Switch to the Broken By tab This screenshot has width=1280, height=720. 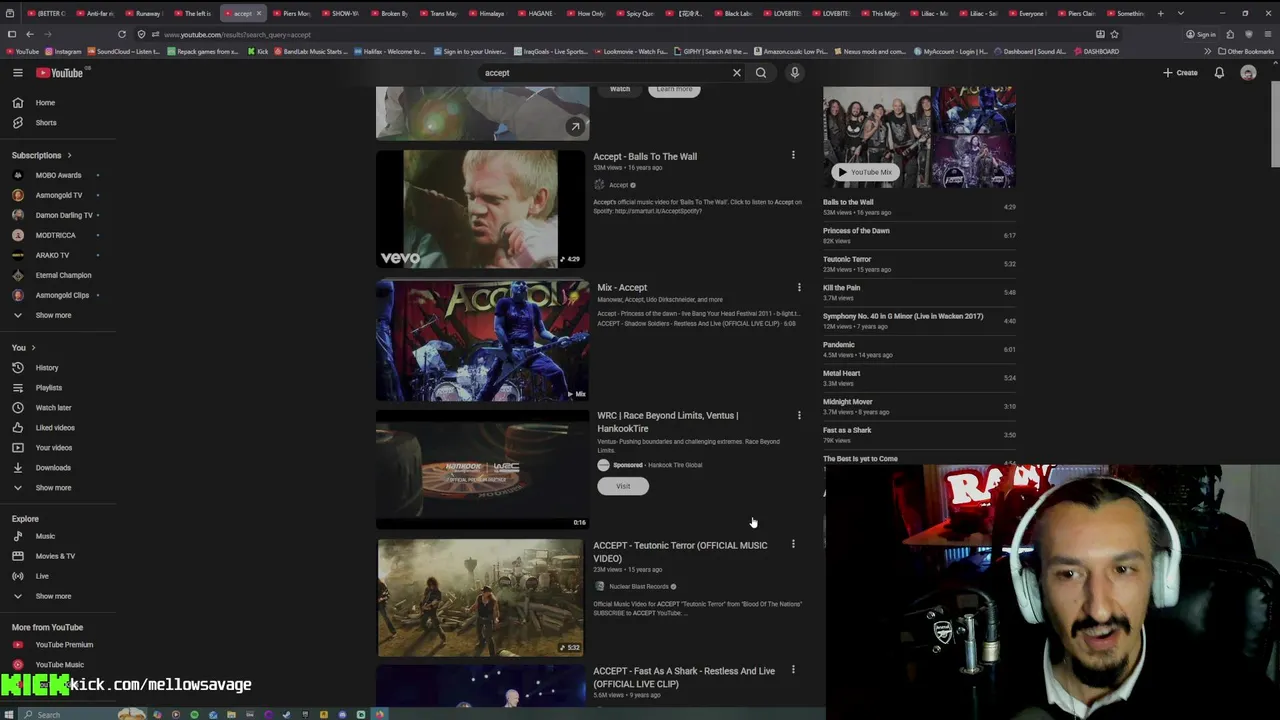click(x=390, y=13)
